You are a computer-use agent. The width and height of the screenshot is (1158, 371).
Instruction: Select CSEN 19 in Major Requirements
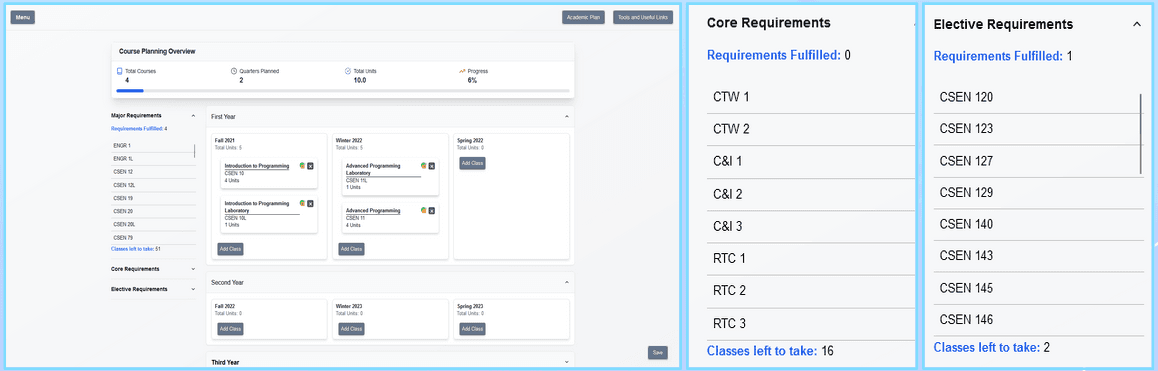pyautogui.click(x=153, y=198)
